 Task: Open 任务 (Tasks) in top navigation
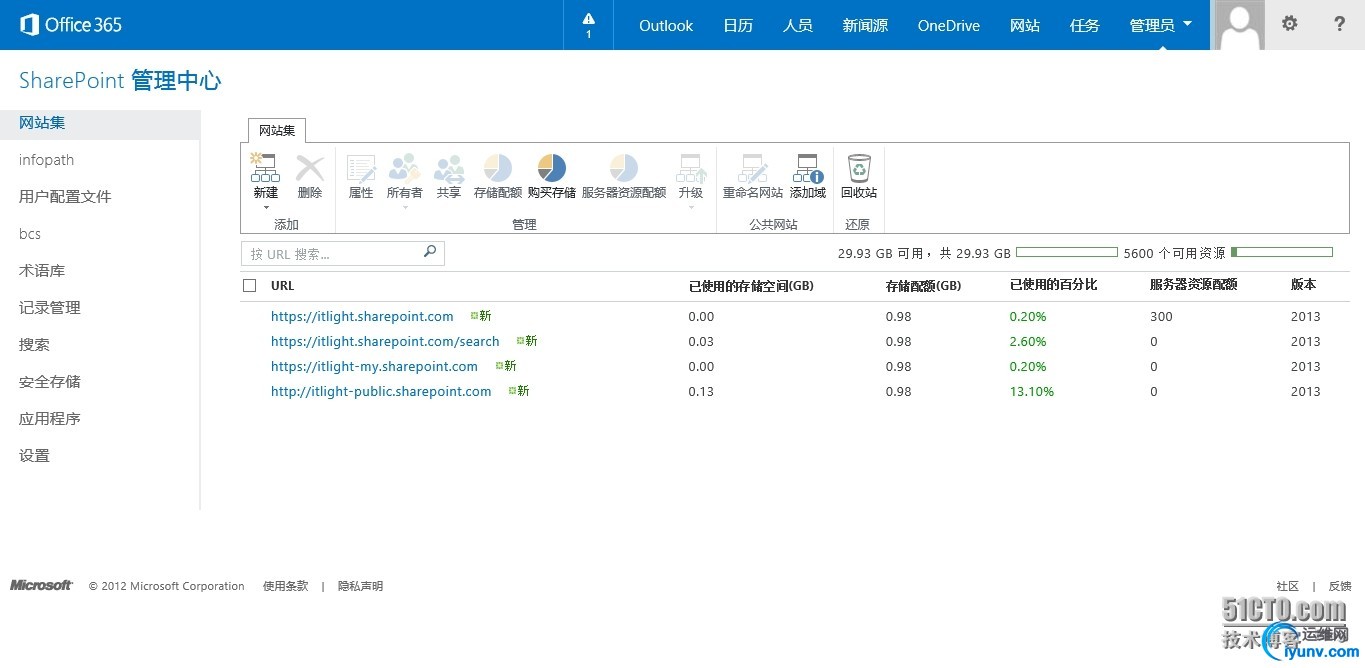pos(1085,26)
